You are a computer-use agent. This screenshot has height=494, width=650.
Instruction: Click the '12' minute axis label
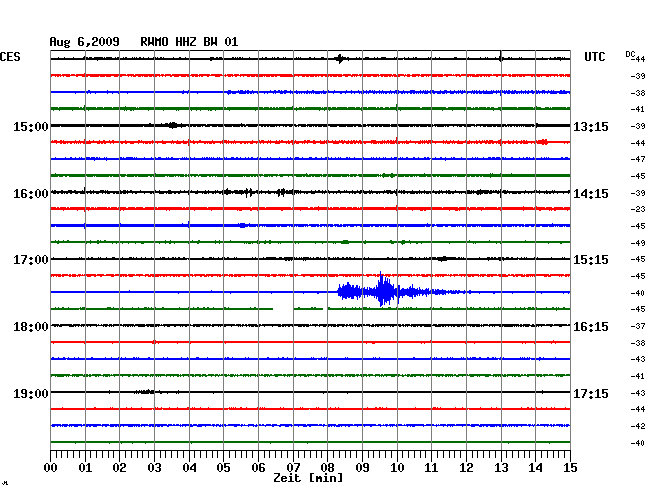pos(466,468)
